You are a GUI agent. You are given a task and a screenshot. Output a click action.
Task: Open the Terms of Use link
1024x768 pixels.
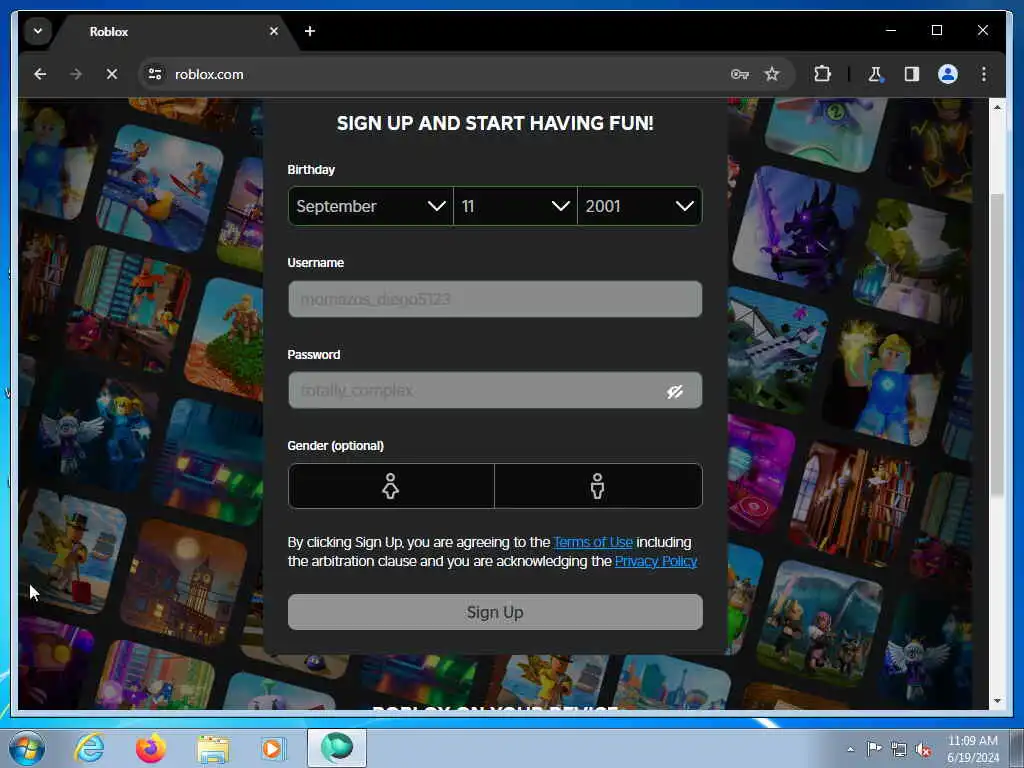[593, 542]
